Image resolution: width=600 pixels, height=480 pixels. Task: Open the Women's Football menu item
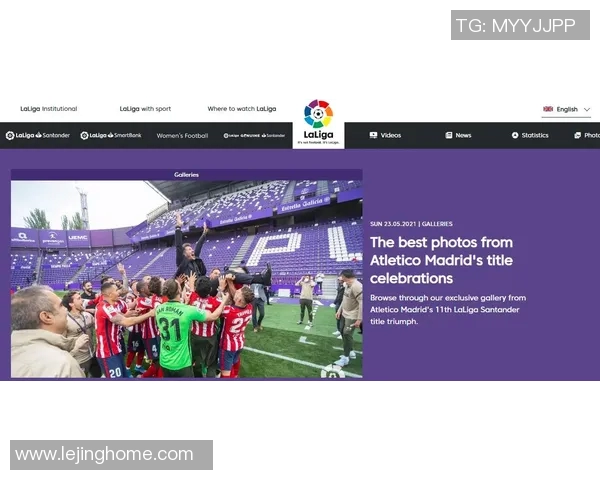pyautogui.click(x=182, y=136)
